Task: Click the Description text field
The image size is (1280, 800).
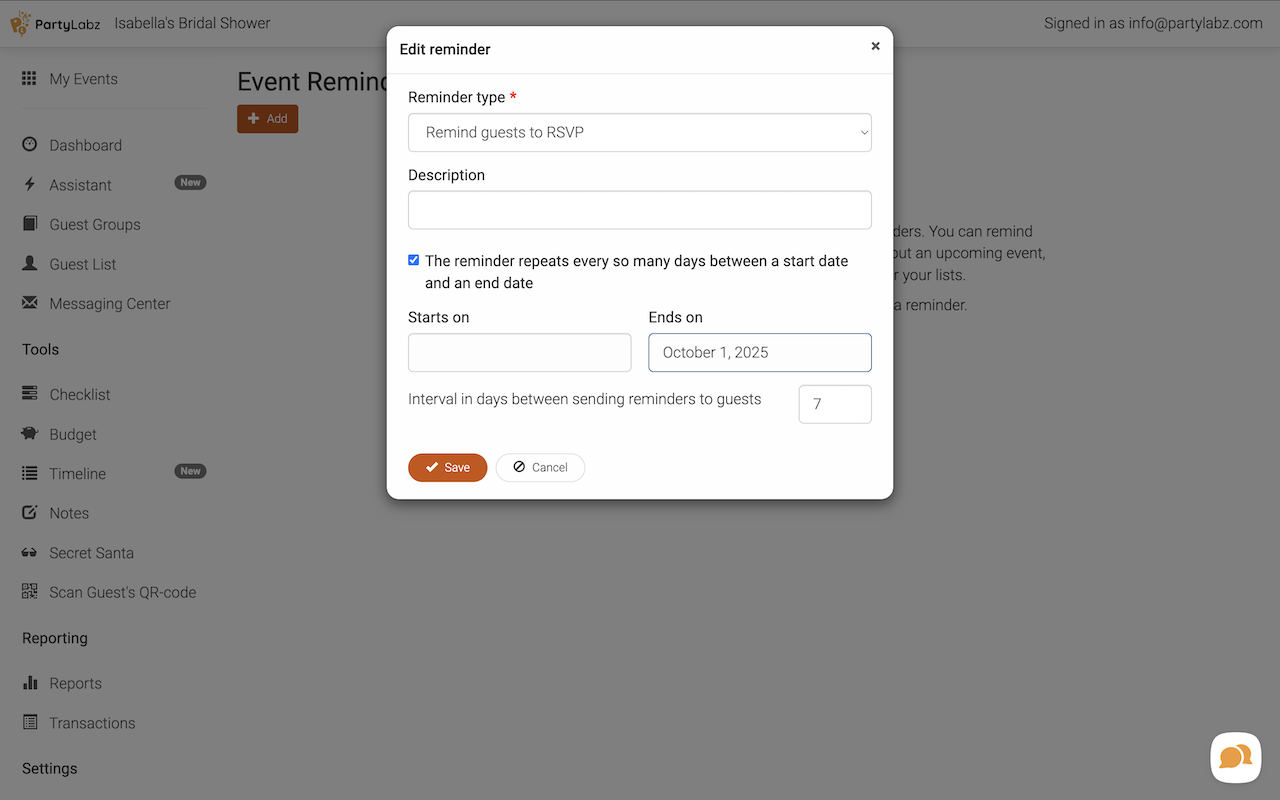Action: [639, 210]
